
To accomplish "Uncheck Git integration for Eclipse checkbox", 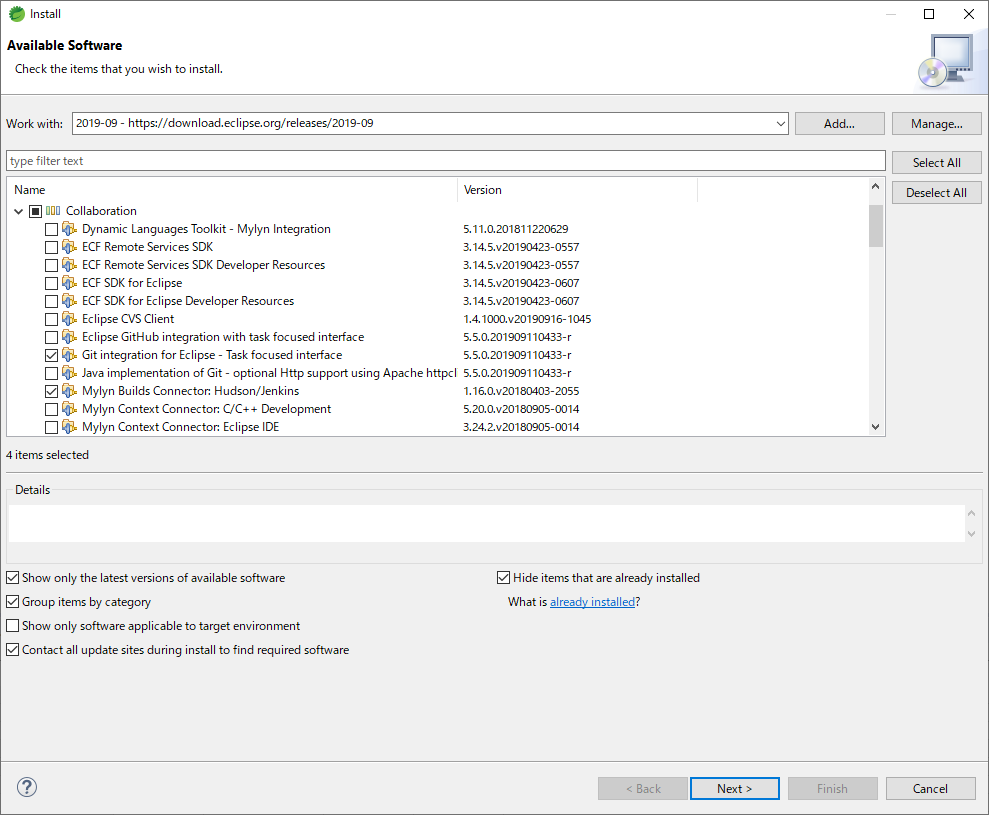I will pos(52,355).
